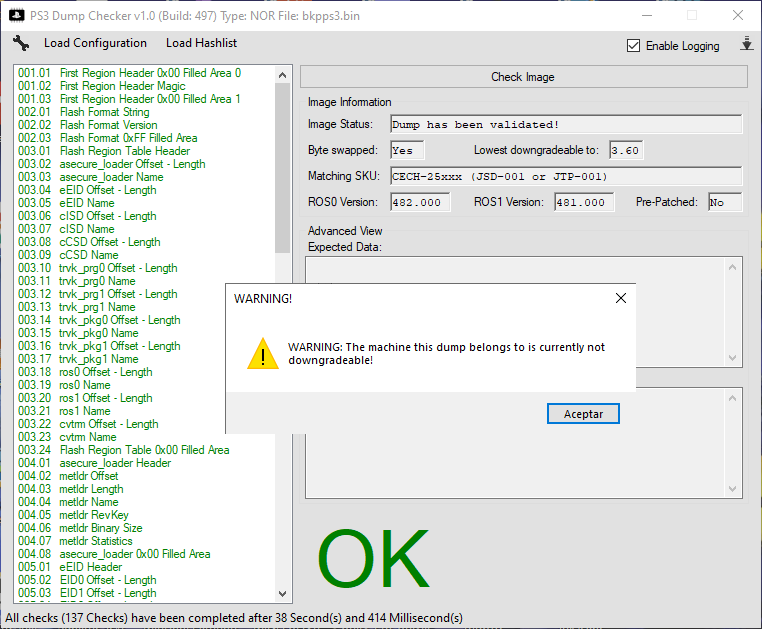This screenshot has width=762, height=629.
Task: Click the ROS1 Version field
Action: tap(584, 202)
